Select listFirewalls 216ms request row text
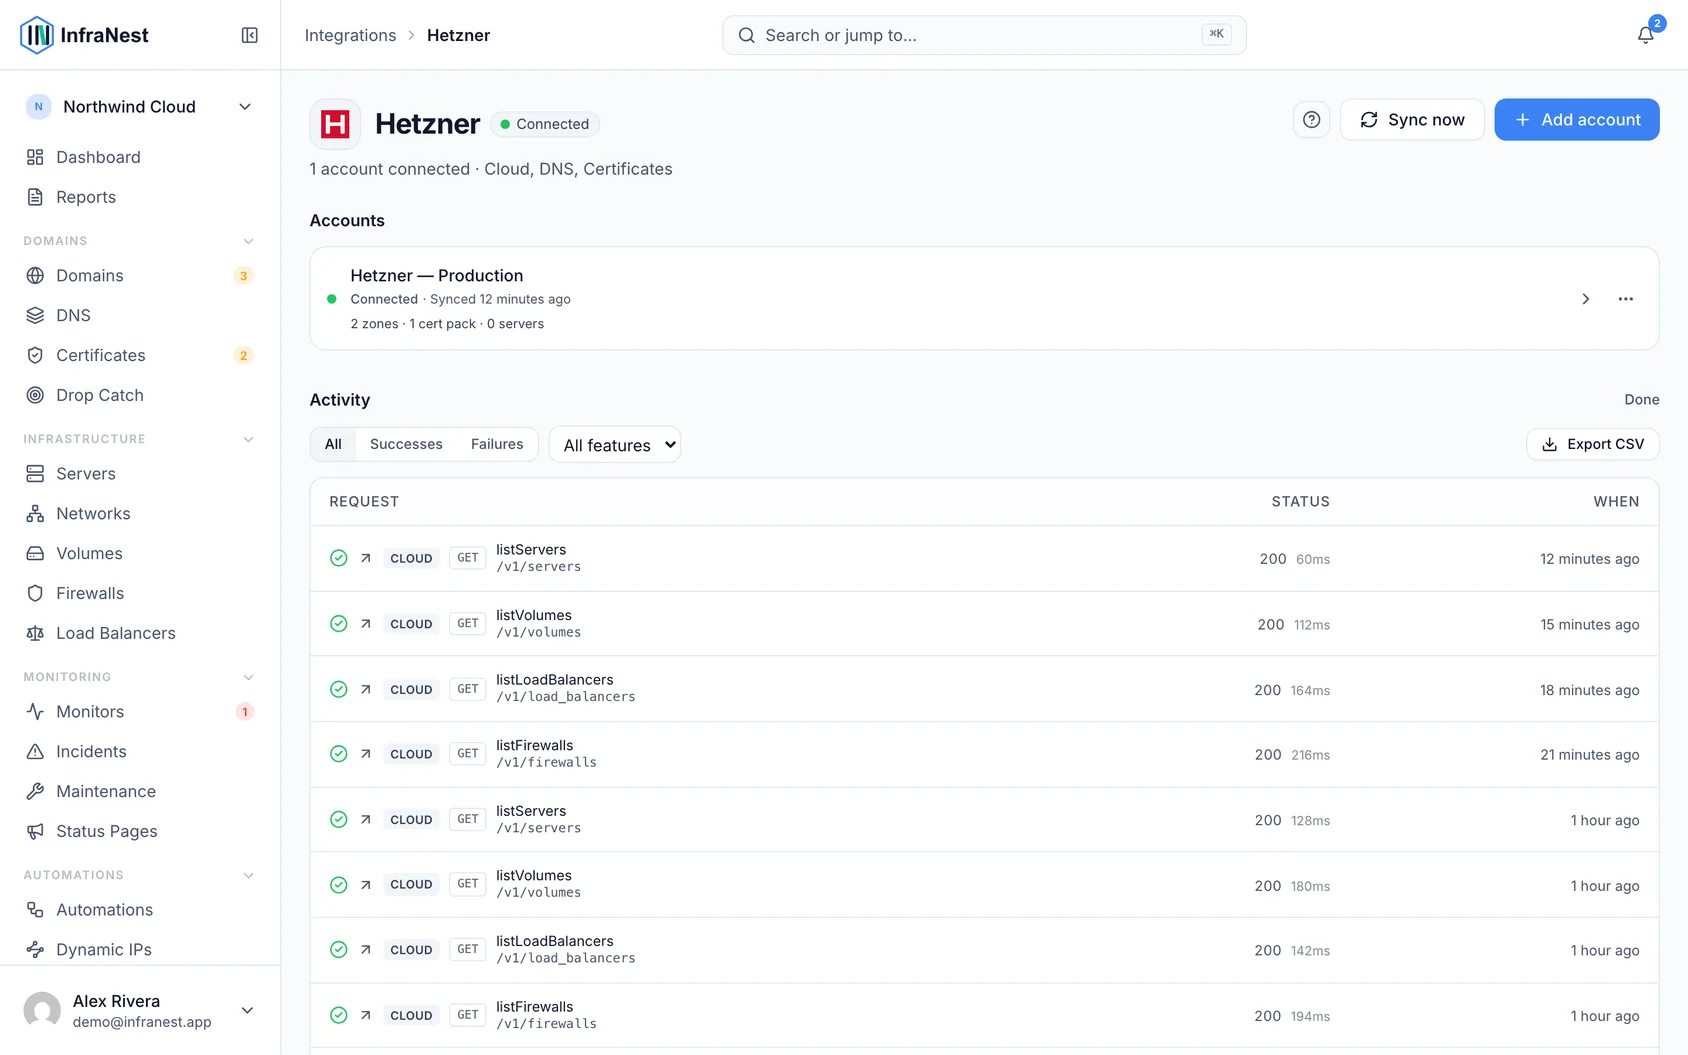This screenshot has height=1055, width=1688. tap(535, 745)
